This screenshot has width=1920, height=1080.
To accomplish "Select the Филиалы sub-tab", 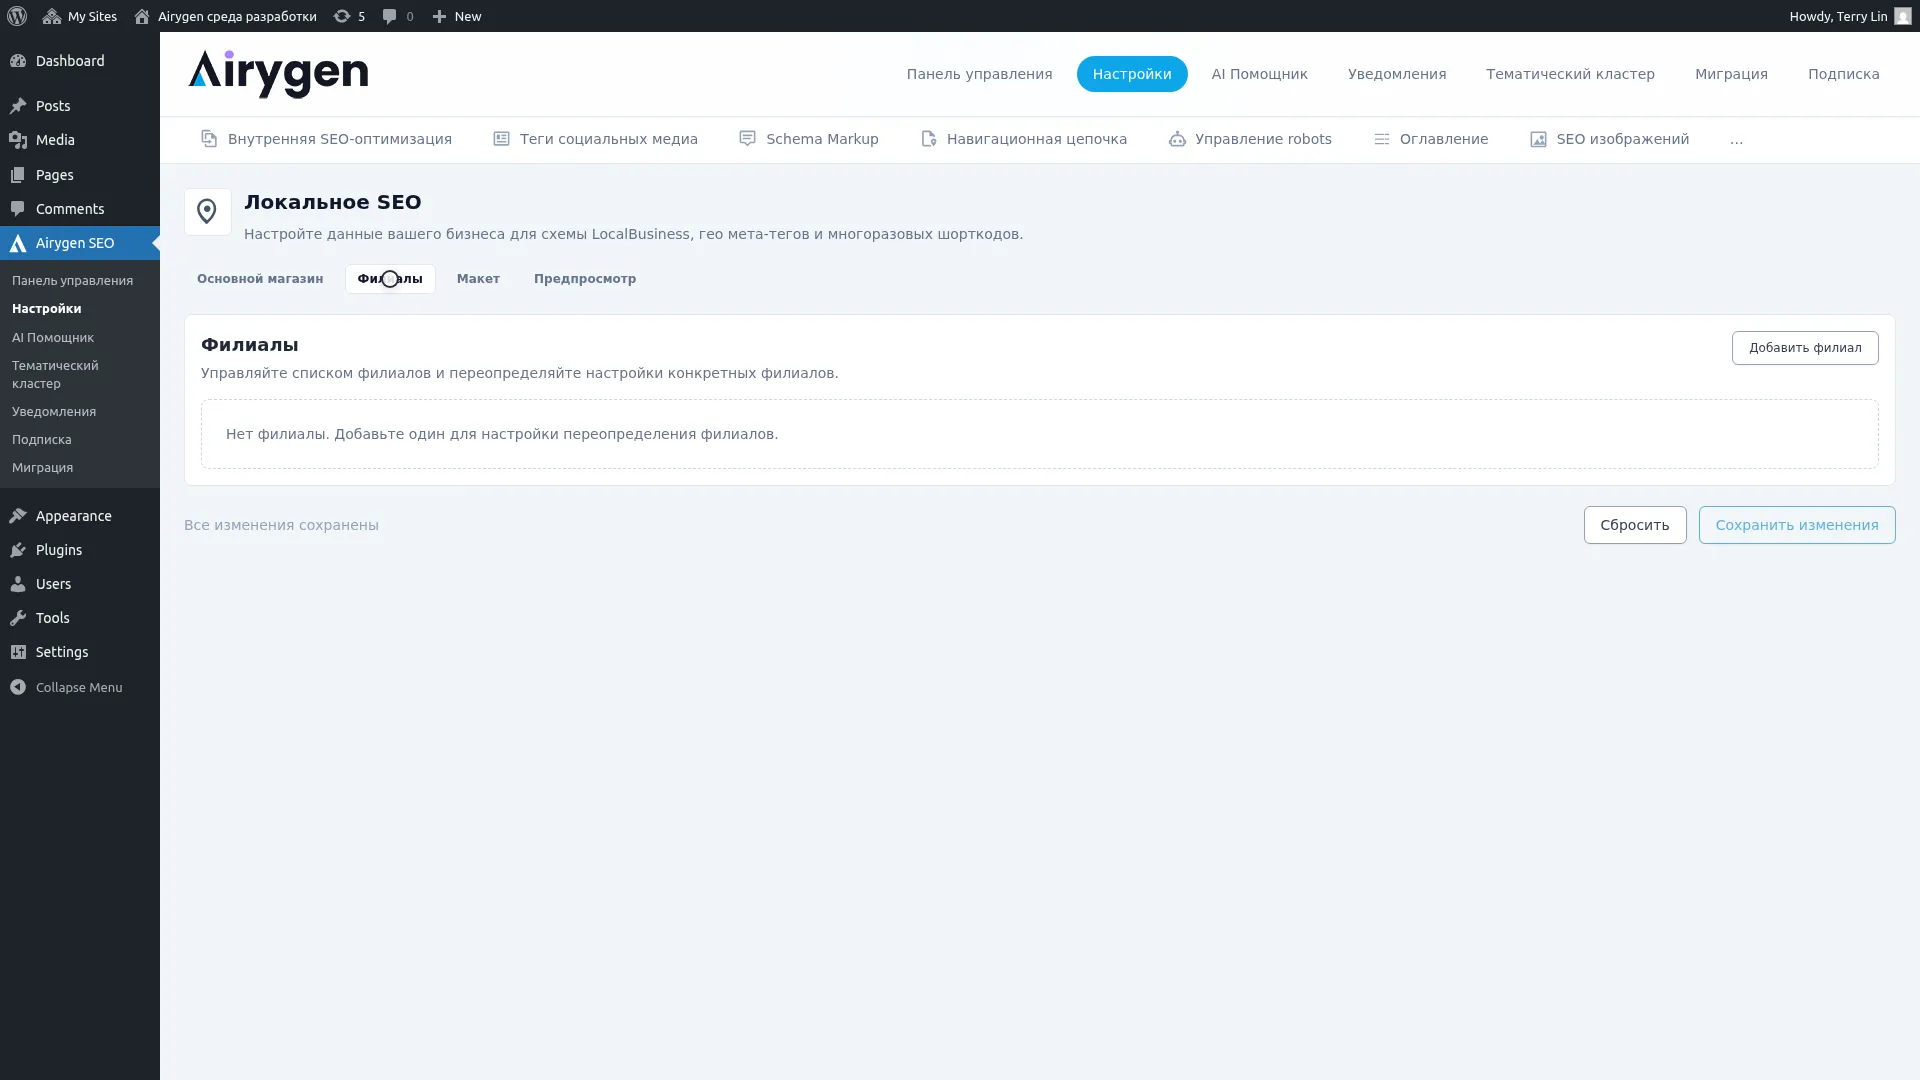I will point(390,279).
